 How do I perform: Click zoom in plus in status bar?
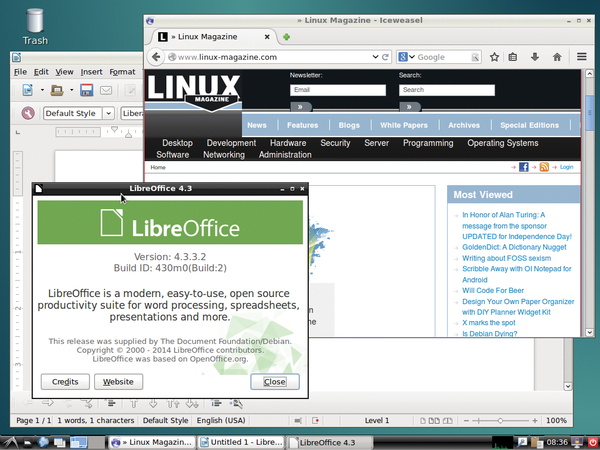(x=535, y=421)
